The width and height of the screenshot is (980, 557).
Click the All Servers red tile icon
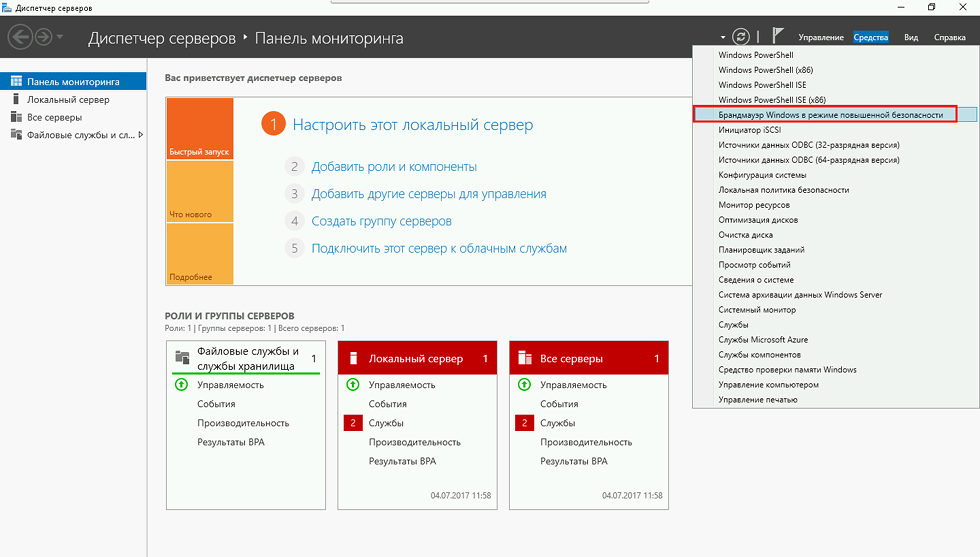click(x=525, y=358)
